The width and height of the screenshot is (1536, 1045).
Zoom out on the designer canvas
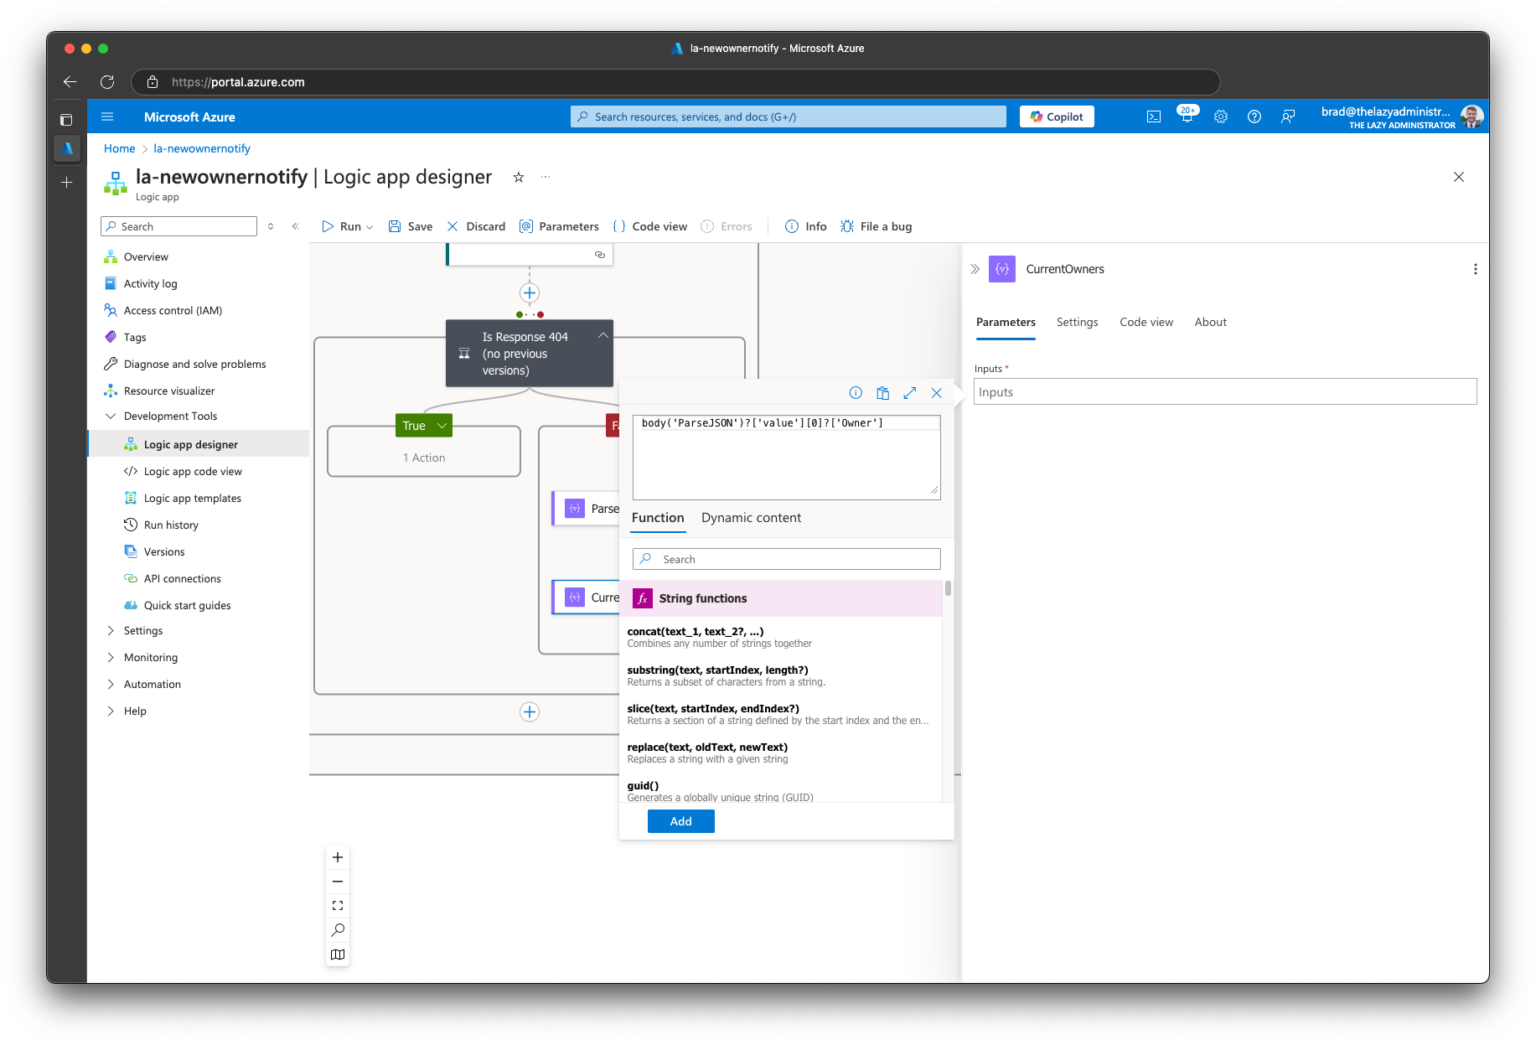(338, 882)
